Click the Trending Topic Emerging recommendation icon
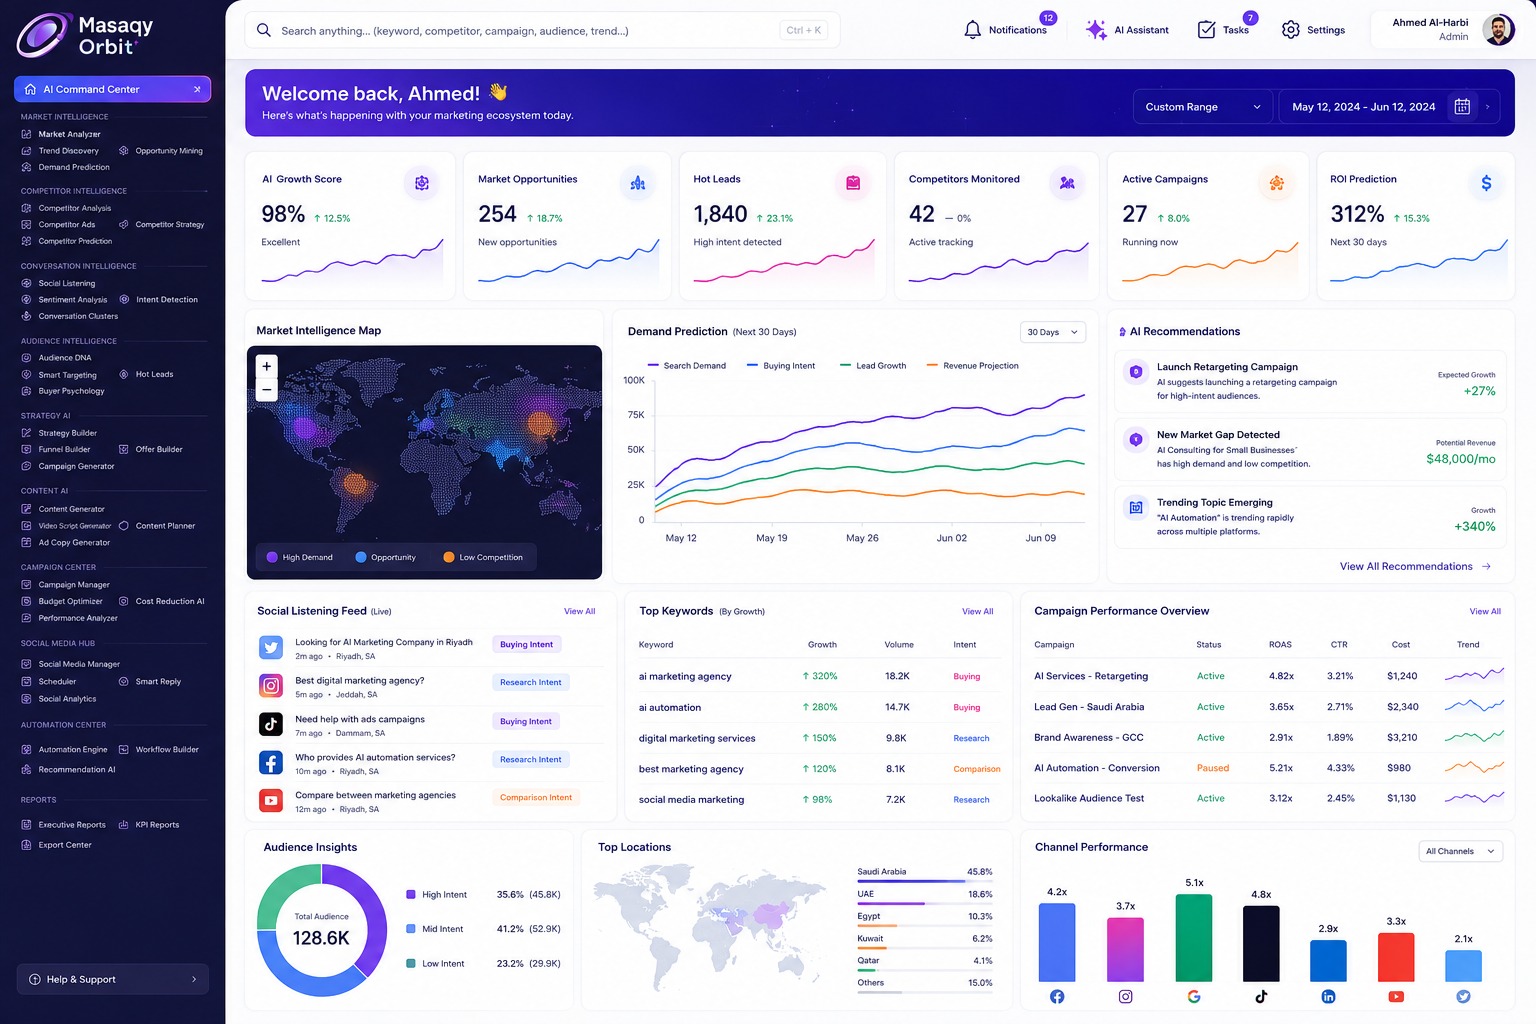 pos(1136,508)
